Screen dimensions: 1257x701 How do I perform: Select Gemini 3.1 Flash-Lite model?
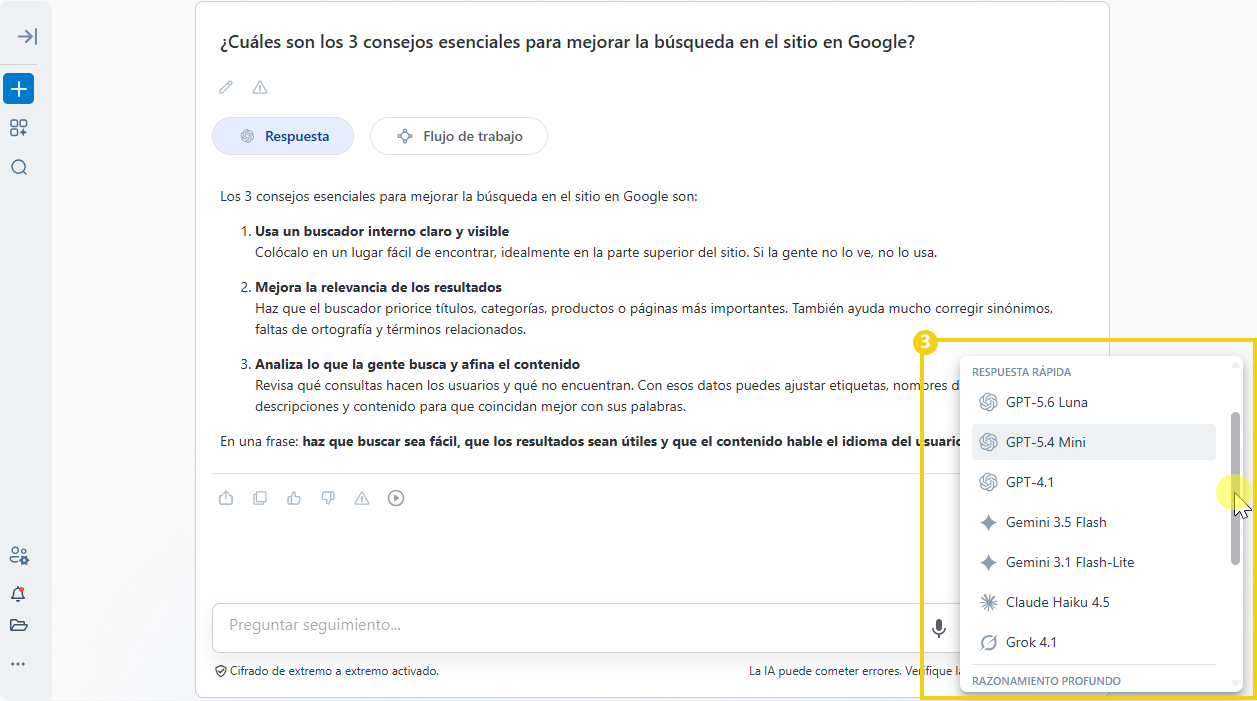[1094, 562]
